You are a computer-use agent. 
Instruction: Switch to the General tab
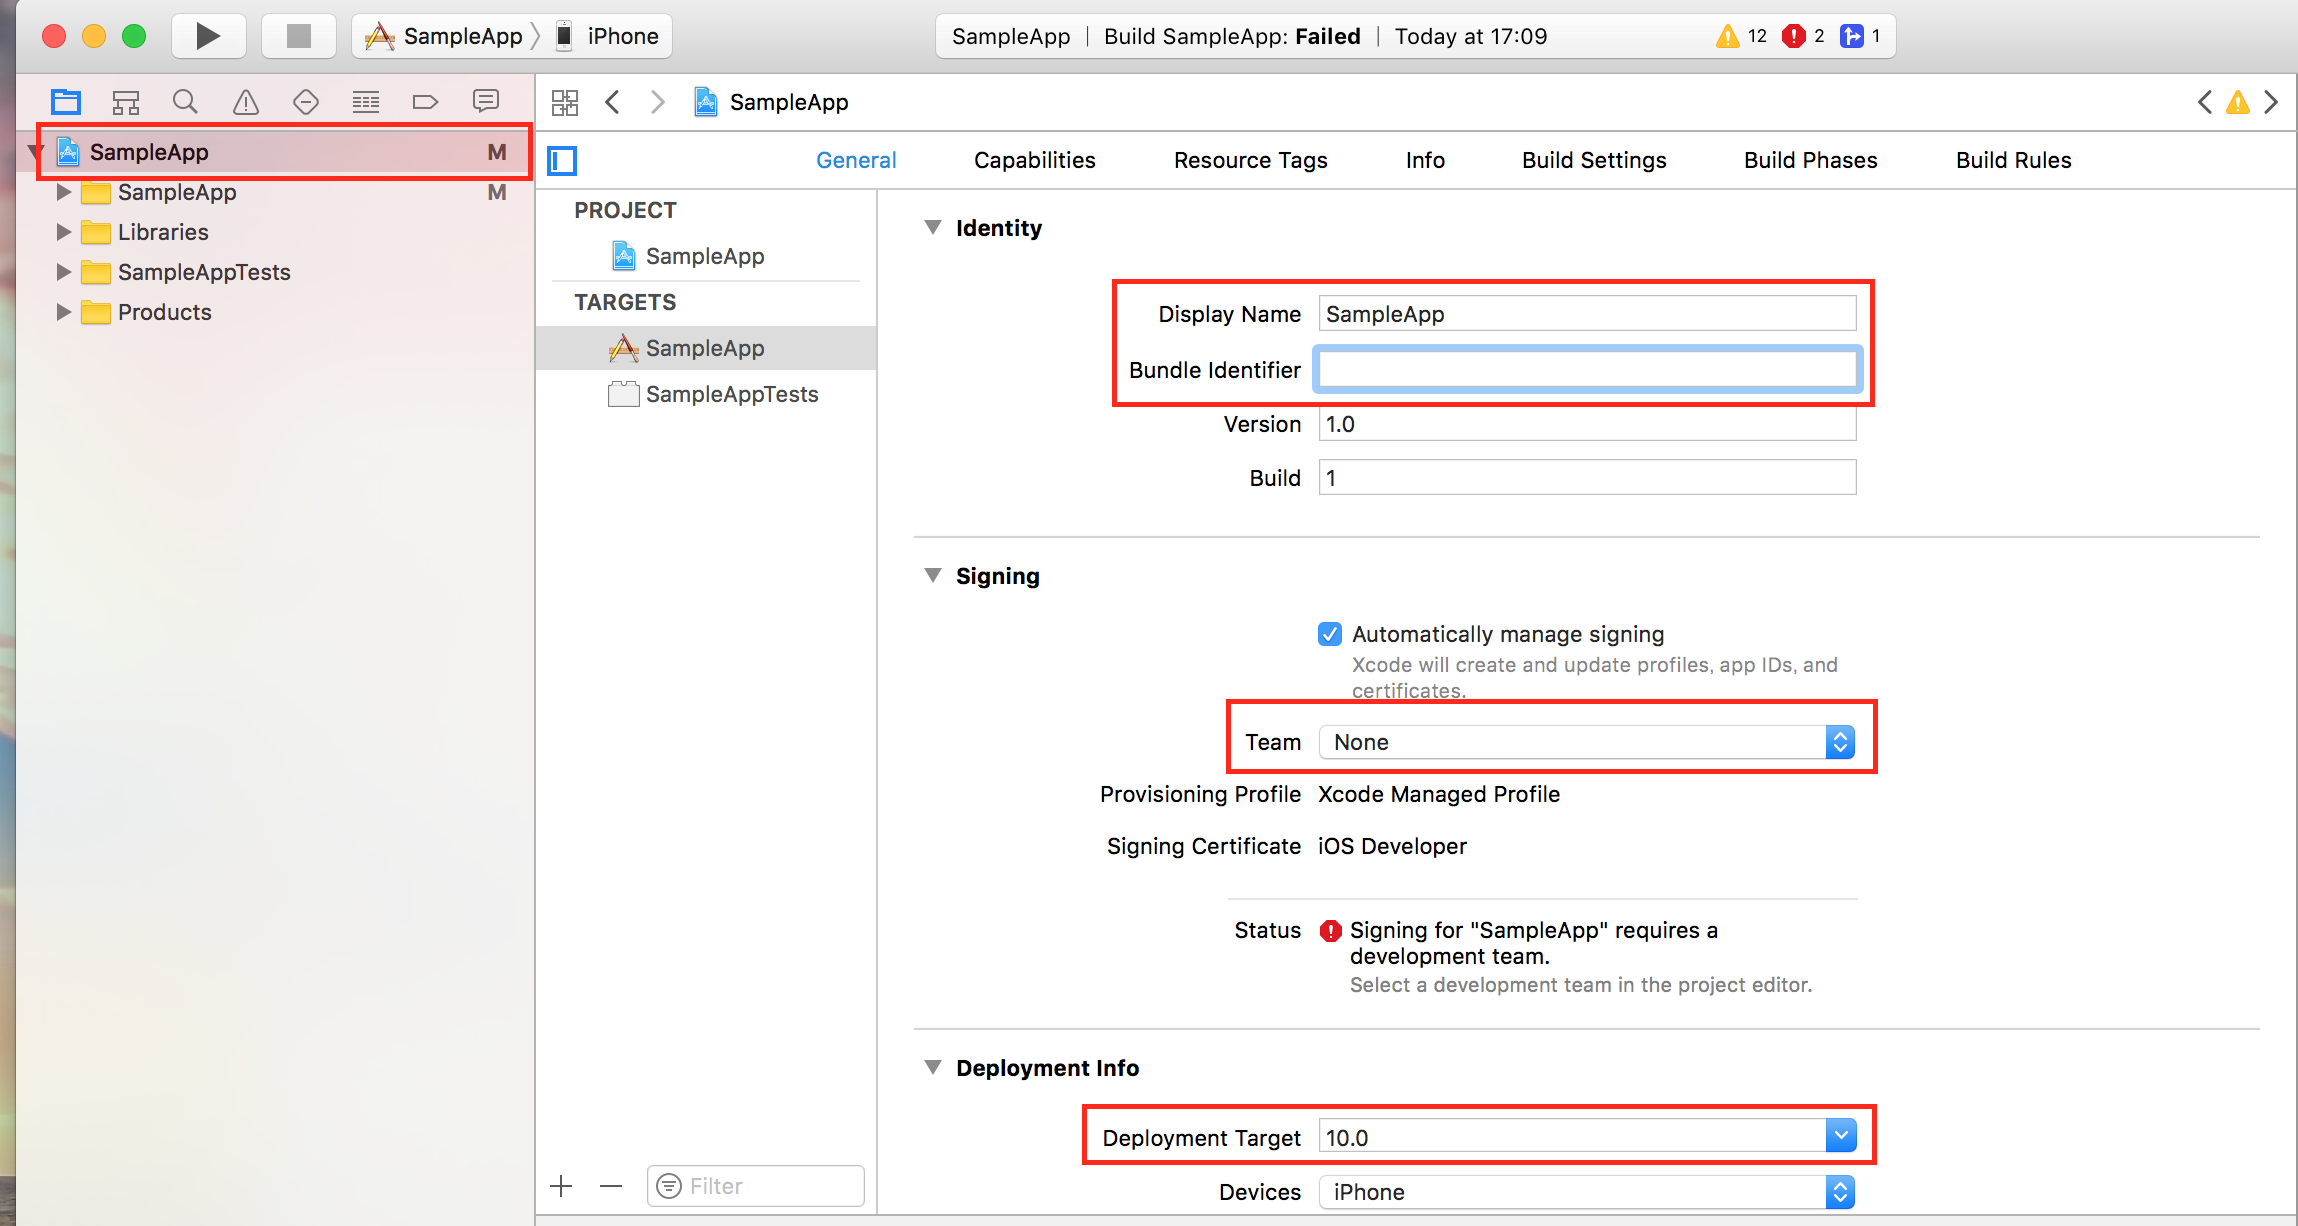[856, 160]
